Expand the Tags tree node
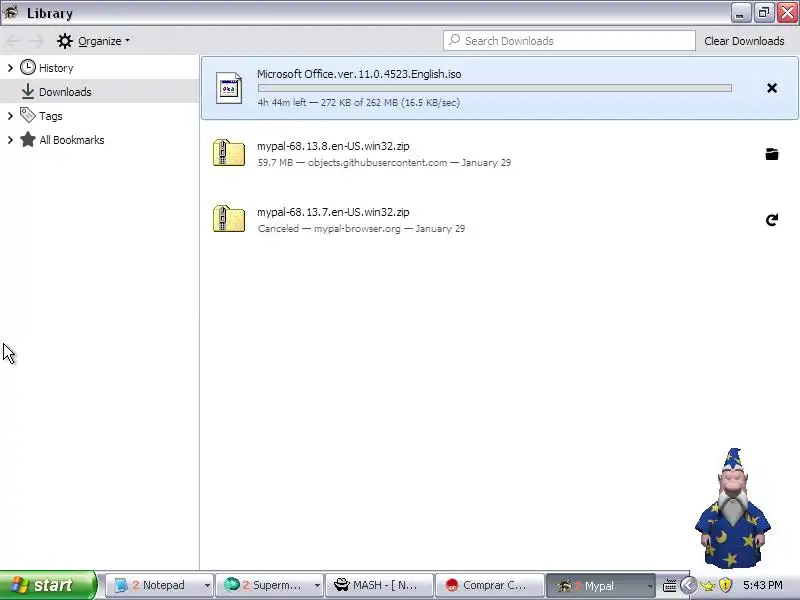Viewport: 800px width, 600px height. tap(10, 116)
